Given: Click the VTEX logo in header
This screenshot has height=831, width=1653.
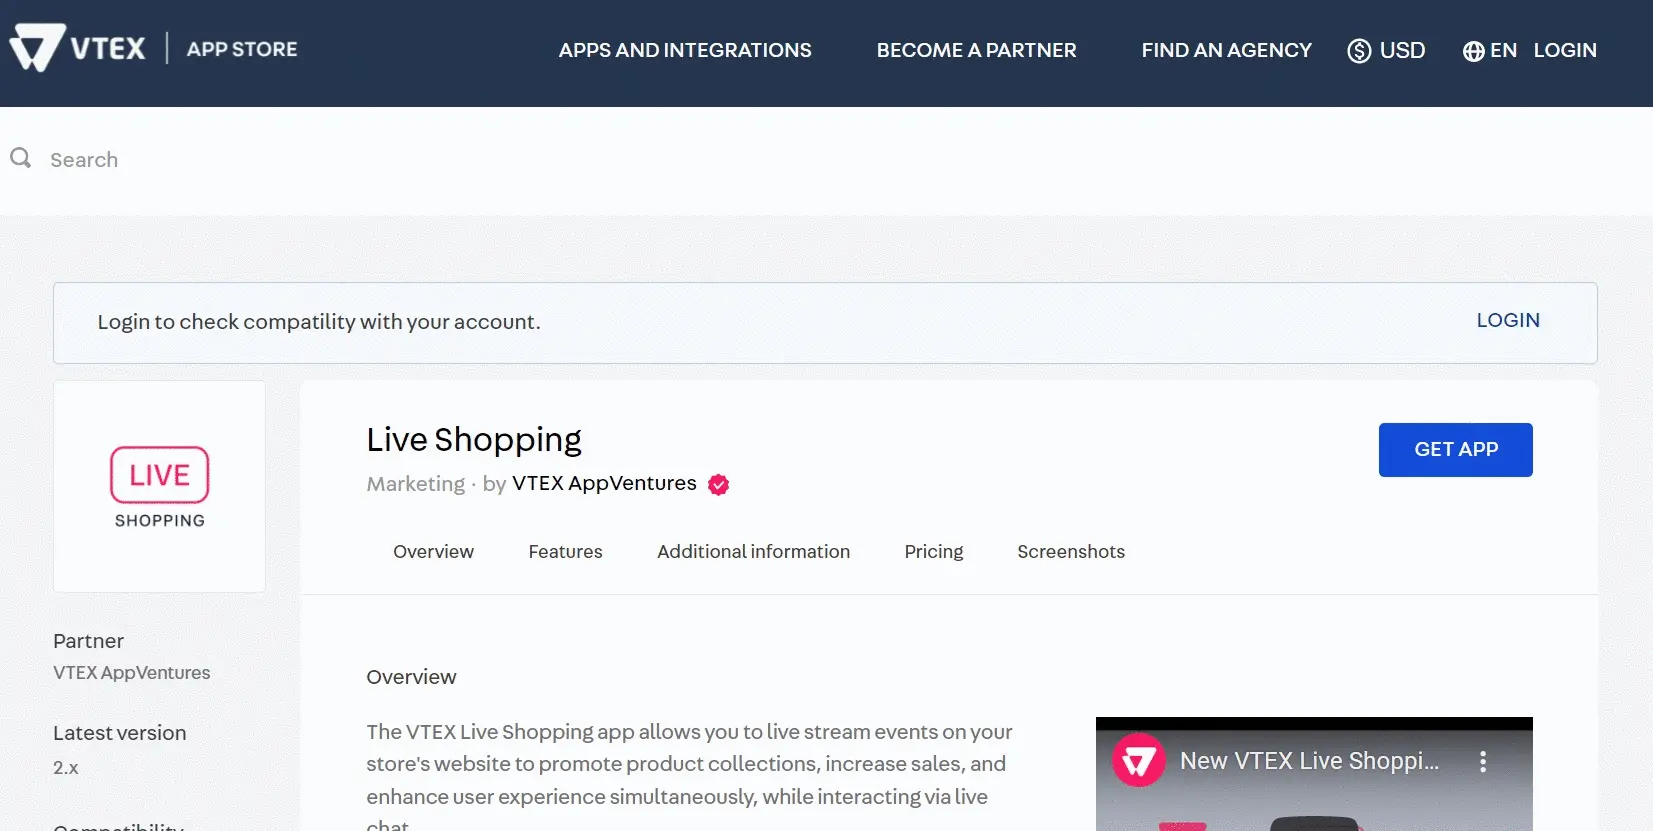Looking at the screenshot, I should (78, 48).
